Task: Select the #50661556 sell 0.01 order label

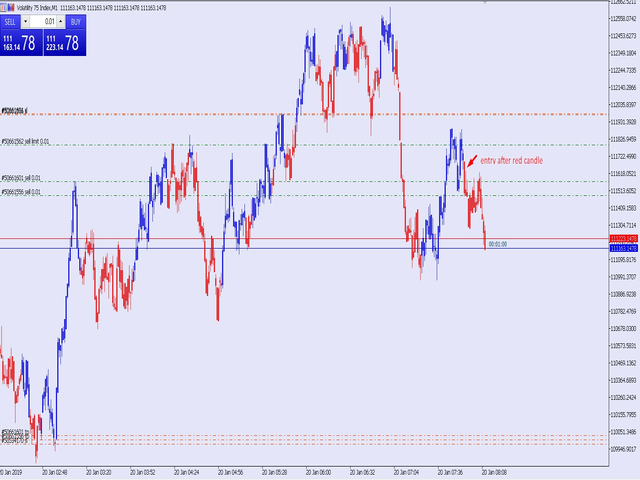Action: [21, 192]
